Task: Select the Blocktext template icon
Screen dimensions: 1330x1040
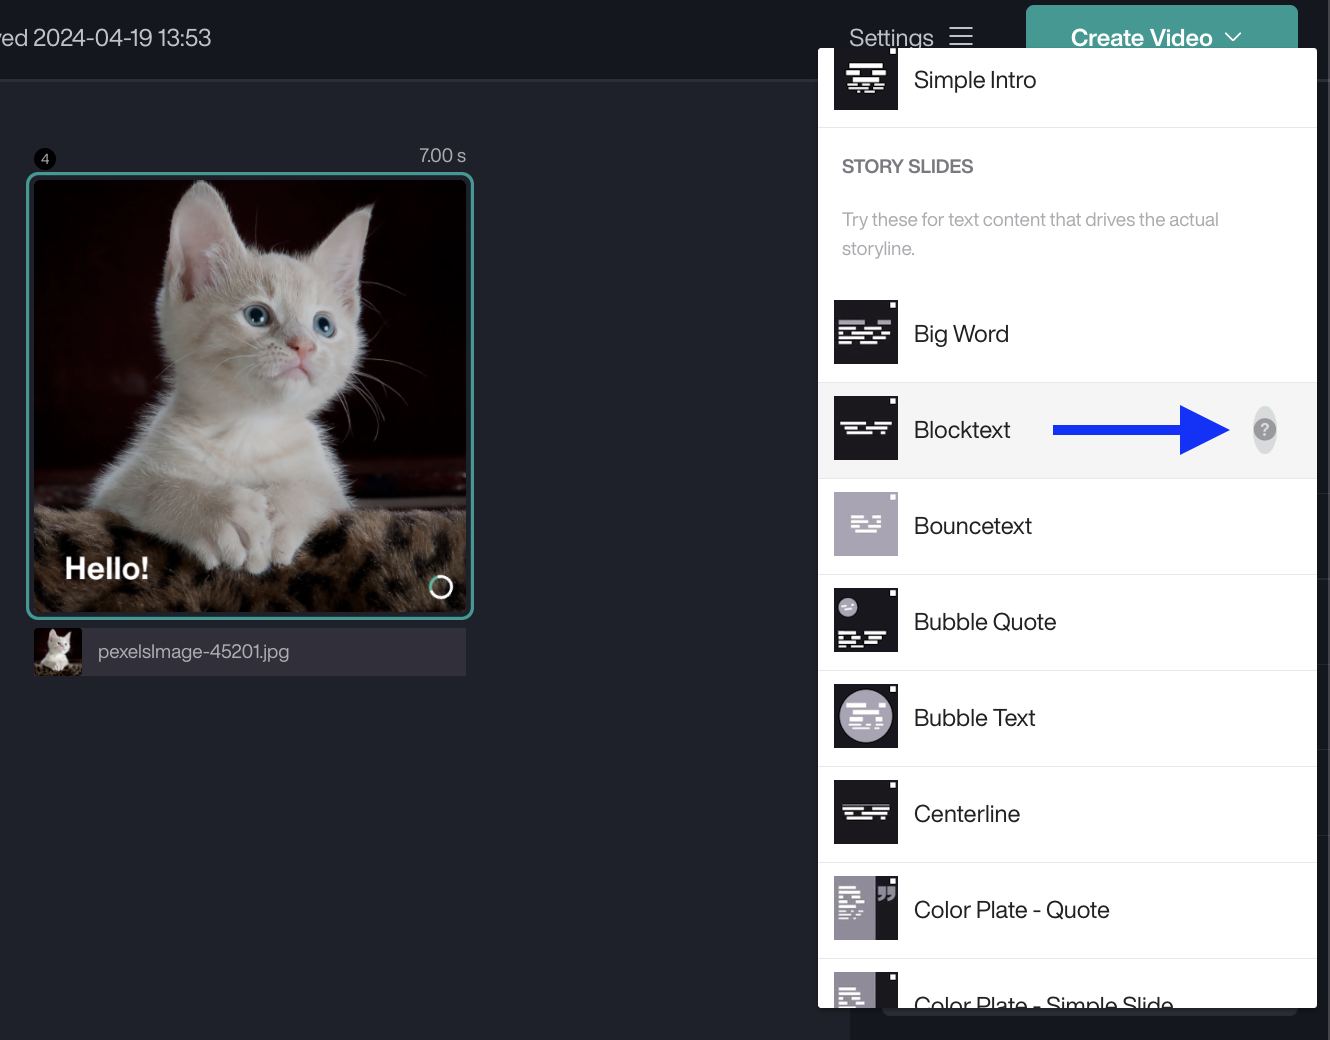Action: pos(865,428)
